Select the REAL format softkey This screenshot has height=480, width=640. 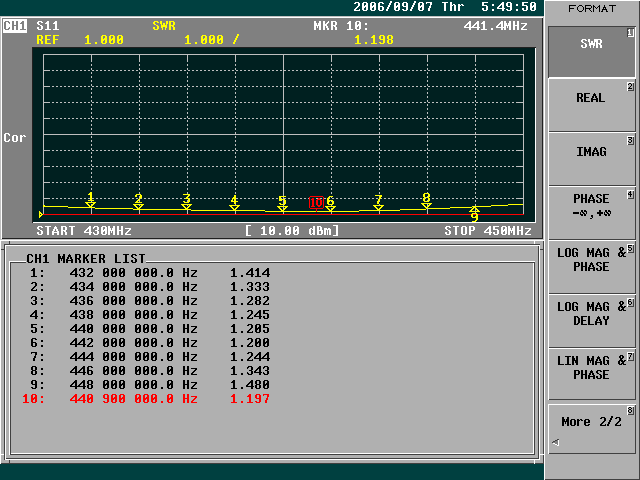coord(591,105)
